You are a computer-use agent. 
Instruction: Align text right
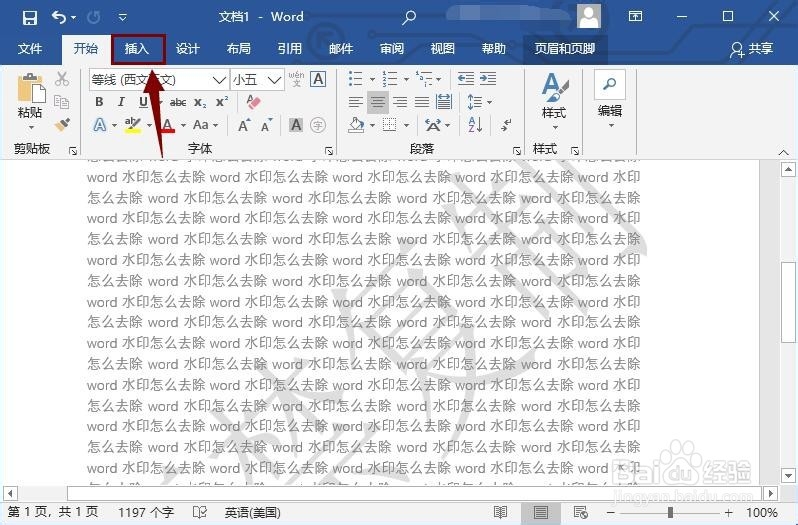(400, 102)
